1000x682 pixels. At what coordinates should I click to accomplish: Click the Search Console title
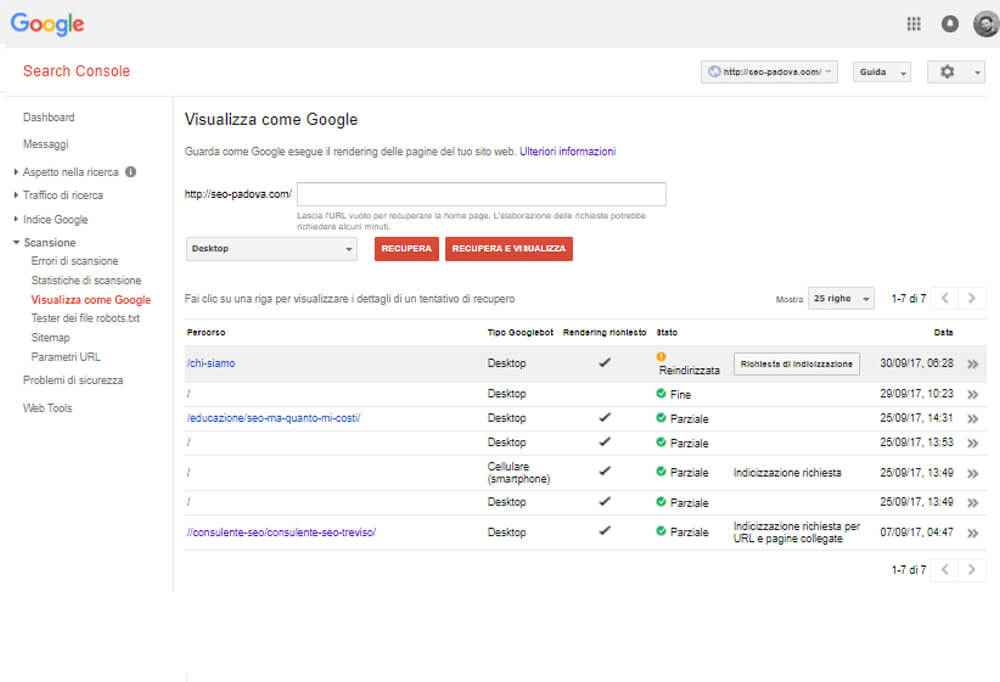(x=77, y=71)
